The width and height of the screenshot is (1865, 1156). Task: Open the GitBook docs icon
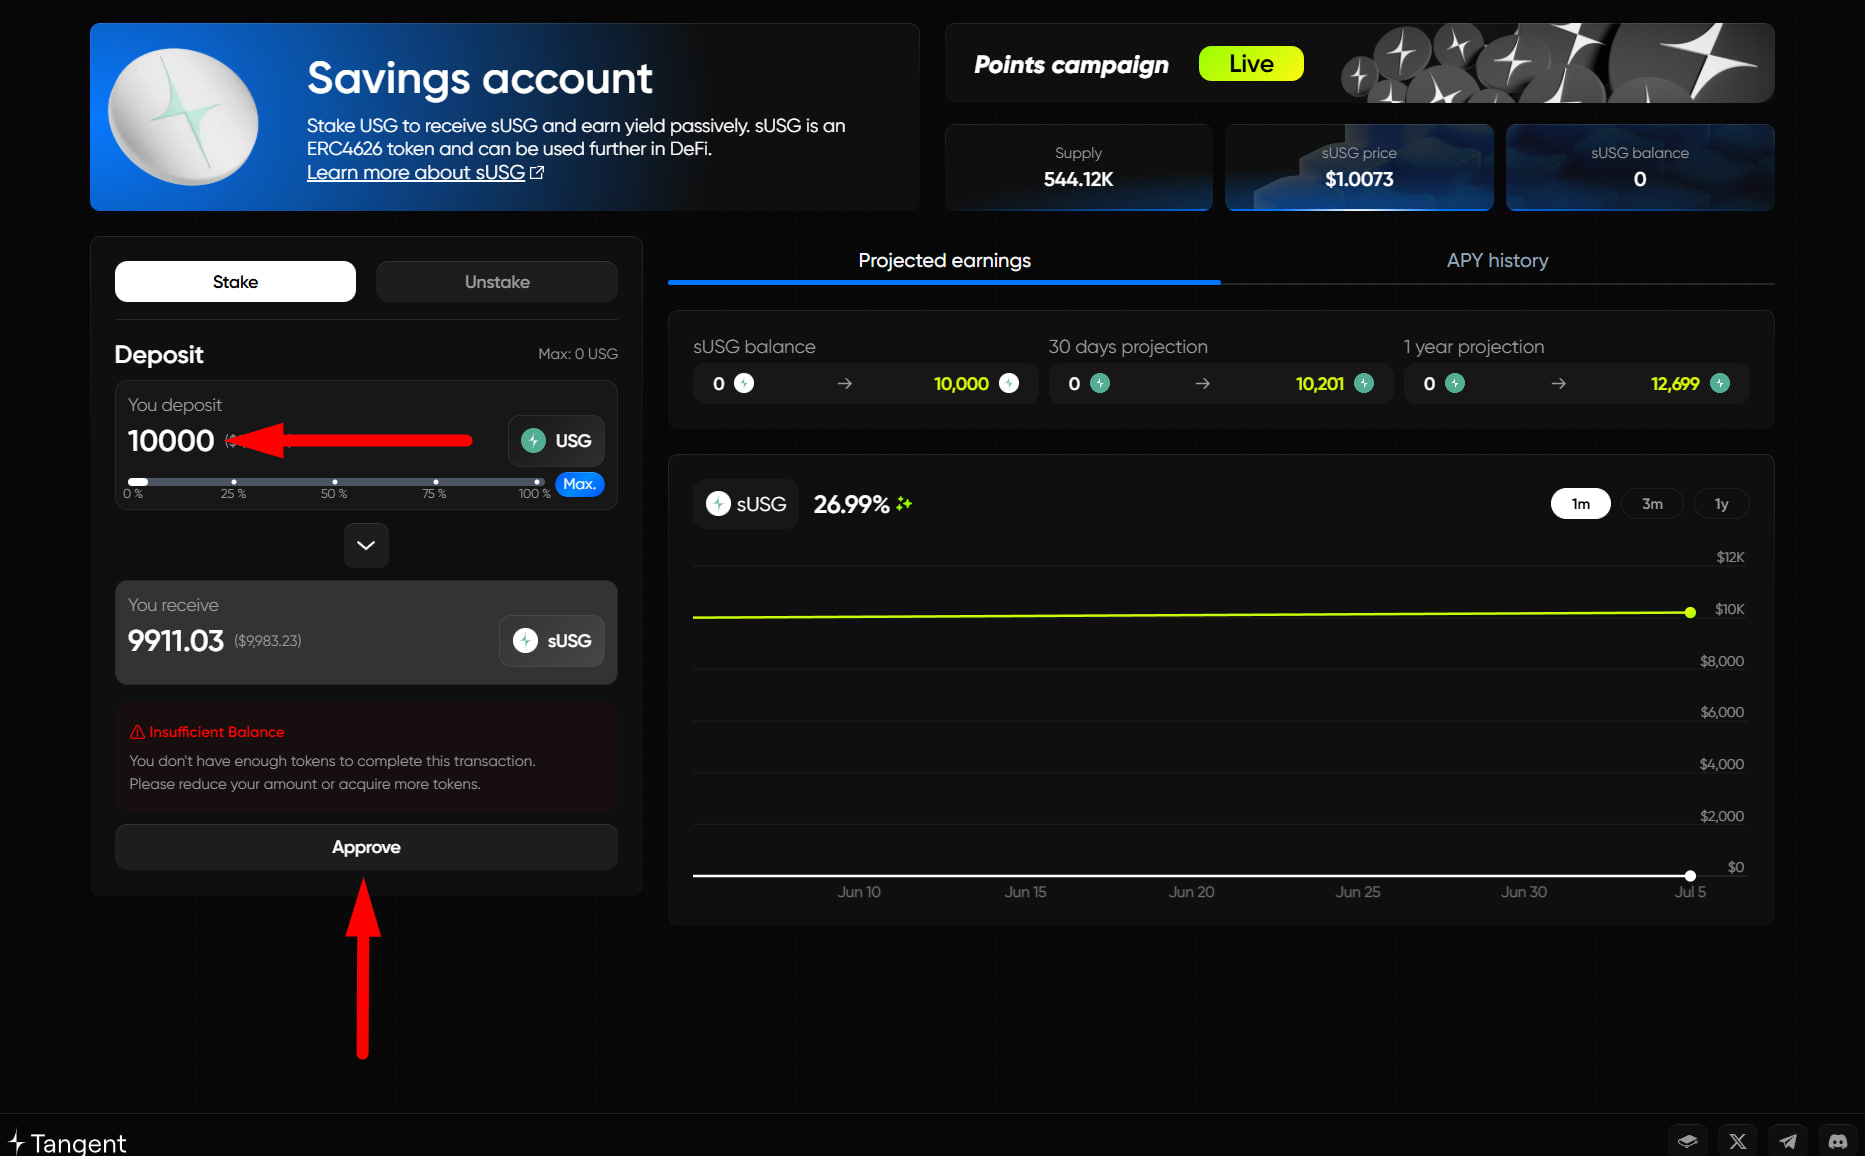click(x=1688, y=1141)
